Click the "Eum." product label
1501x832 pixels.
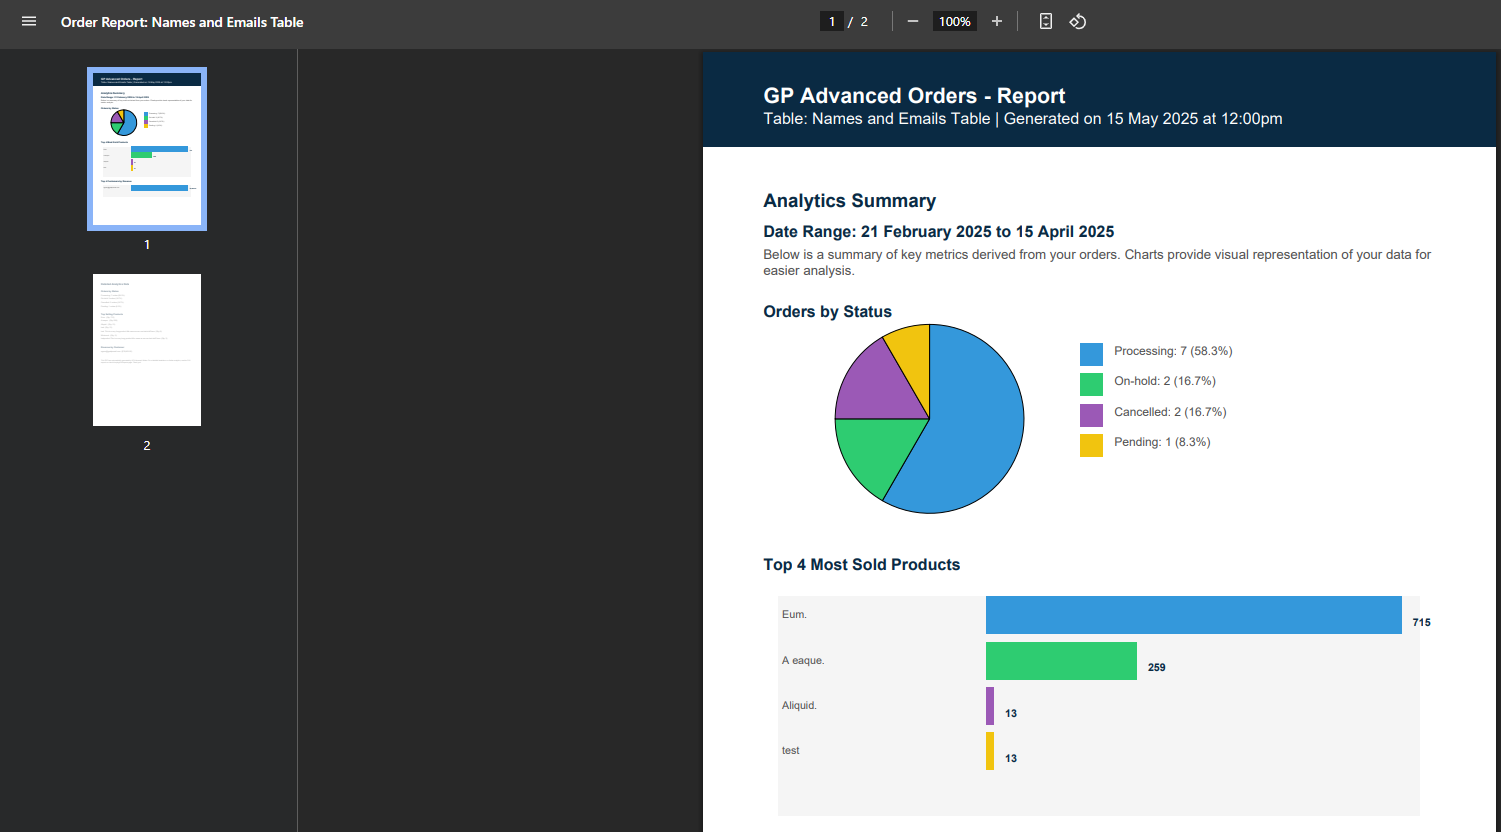click(x=794, y=614)
